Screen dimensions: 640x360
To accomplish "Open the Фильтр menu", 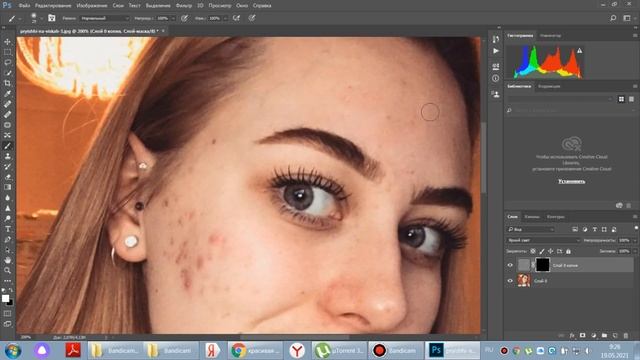I will [184, 6].
